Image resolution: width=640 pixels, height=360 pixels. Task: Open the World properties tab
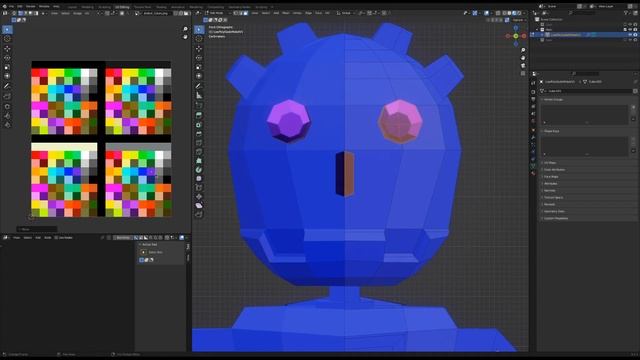point(533,122)
